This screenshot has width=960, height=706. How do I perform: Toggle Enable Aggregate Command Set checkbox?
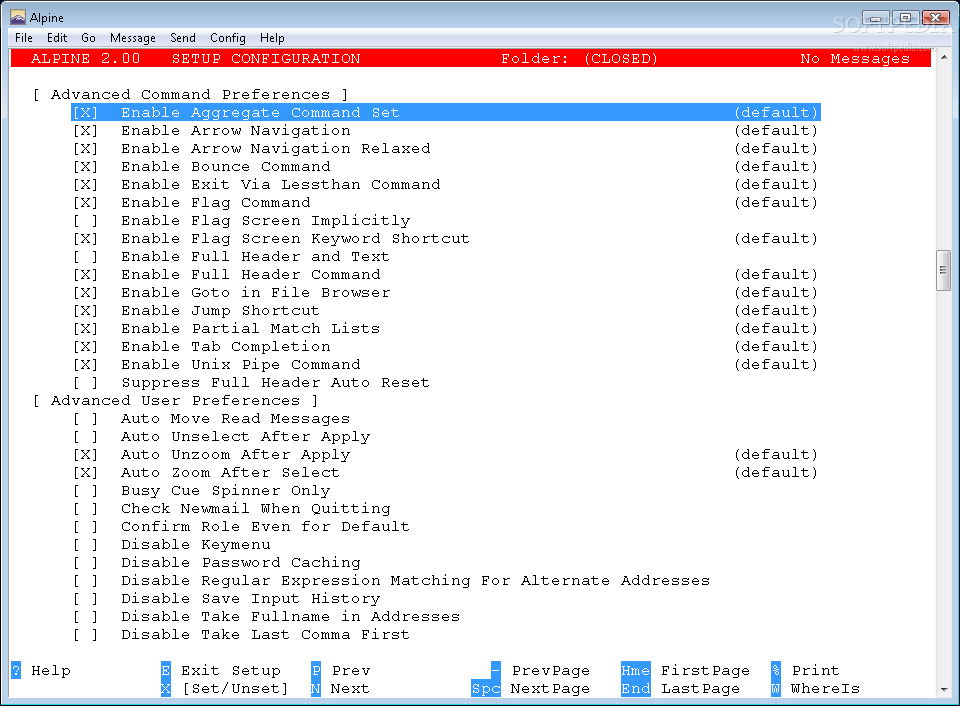pos(85,113)
